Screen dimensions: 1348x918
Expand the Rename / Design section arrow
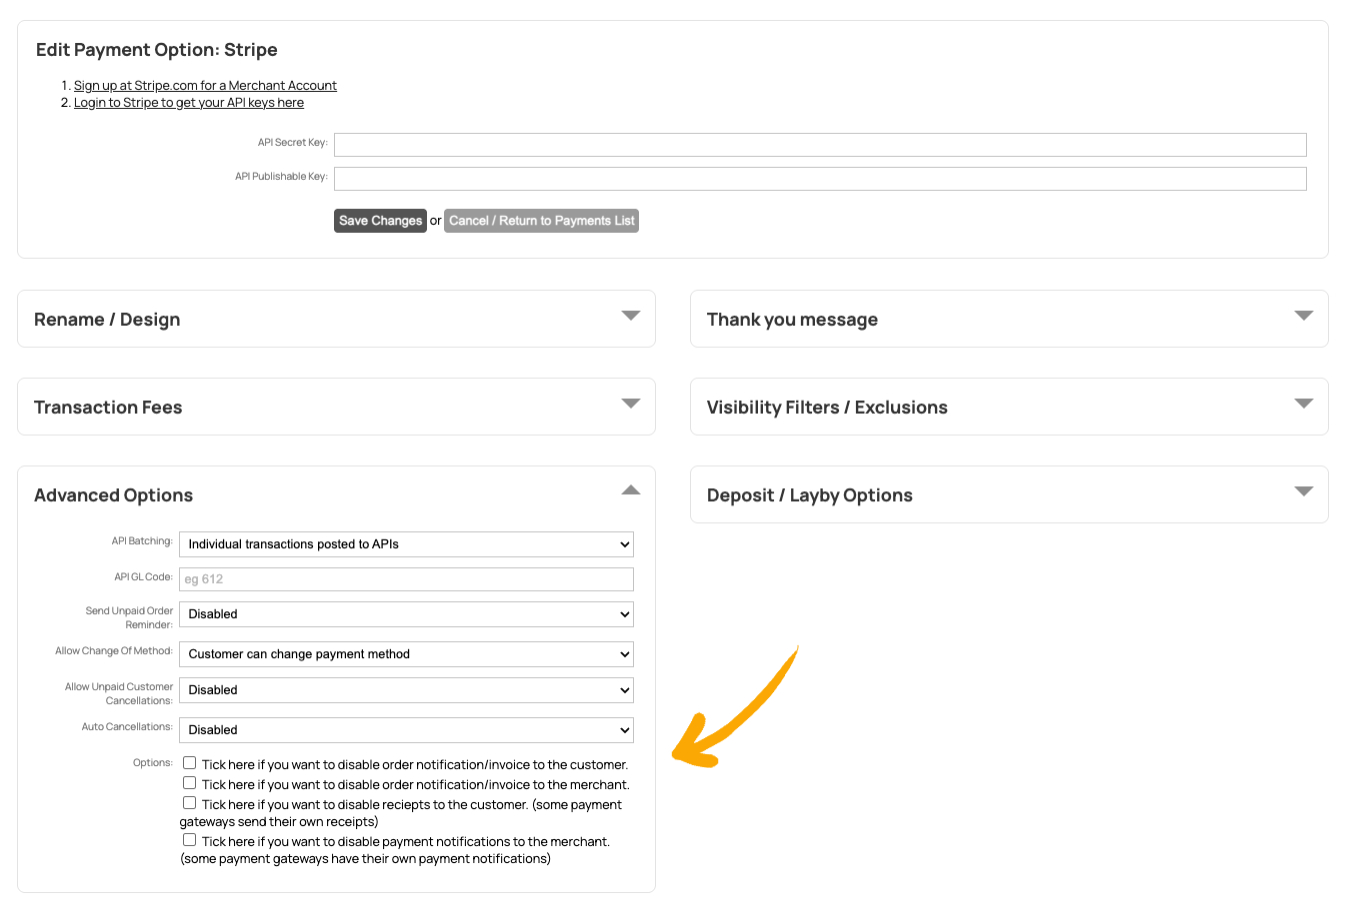point(630,316)
